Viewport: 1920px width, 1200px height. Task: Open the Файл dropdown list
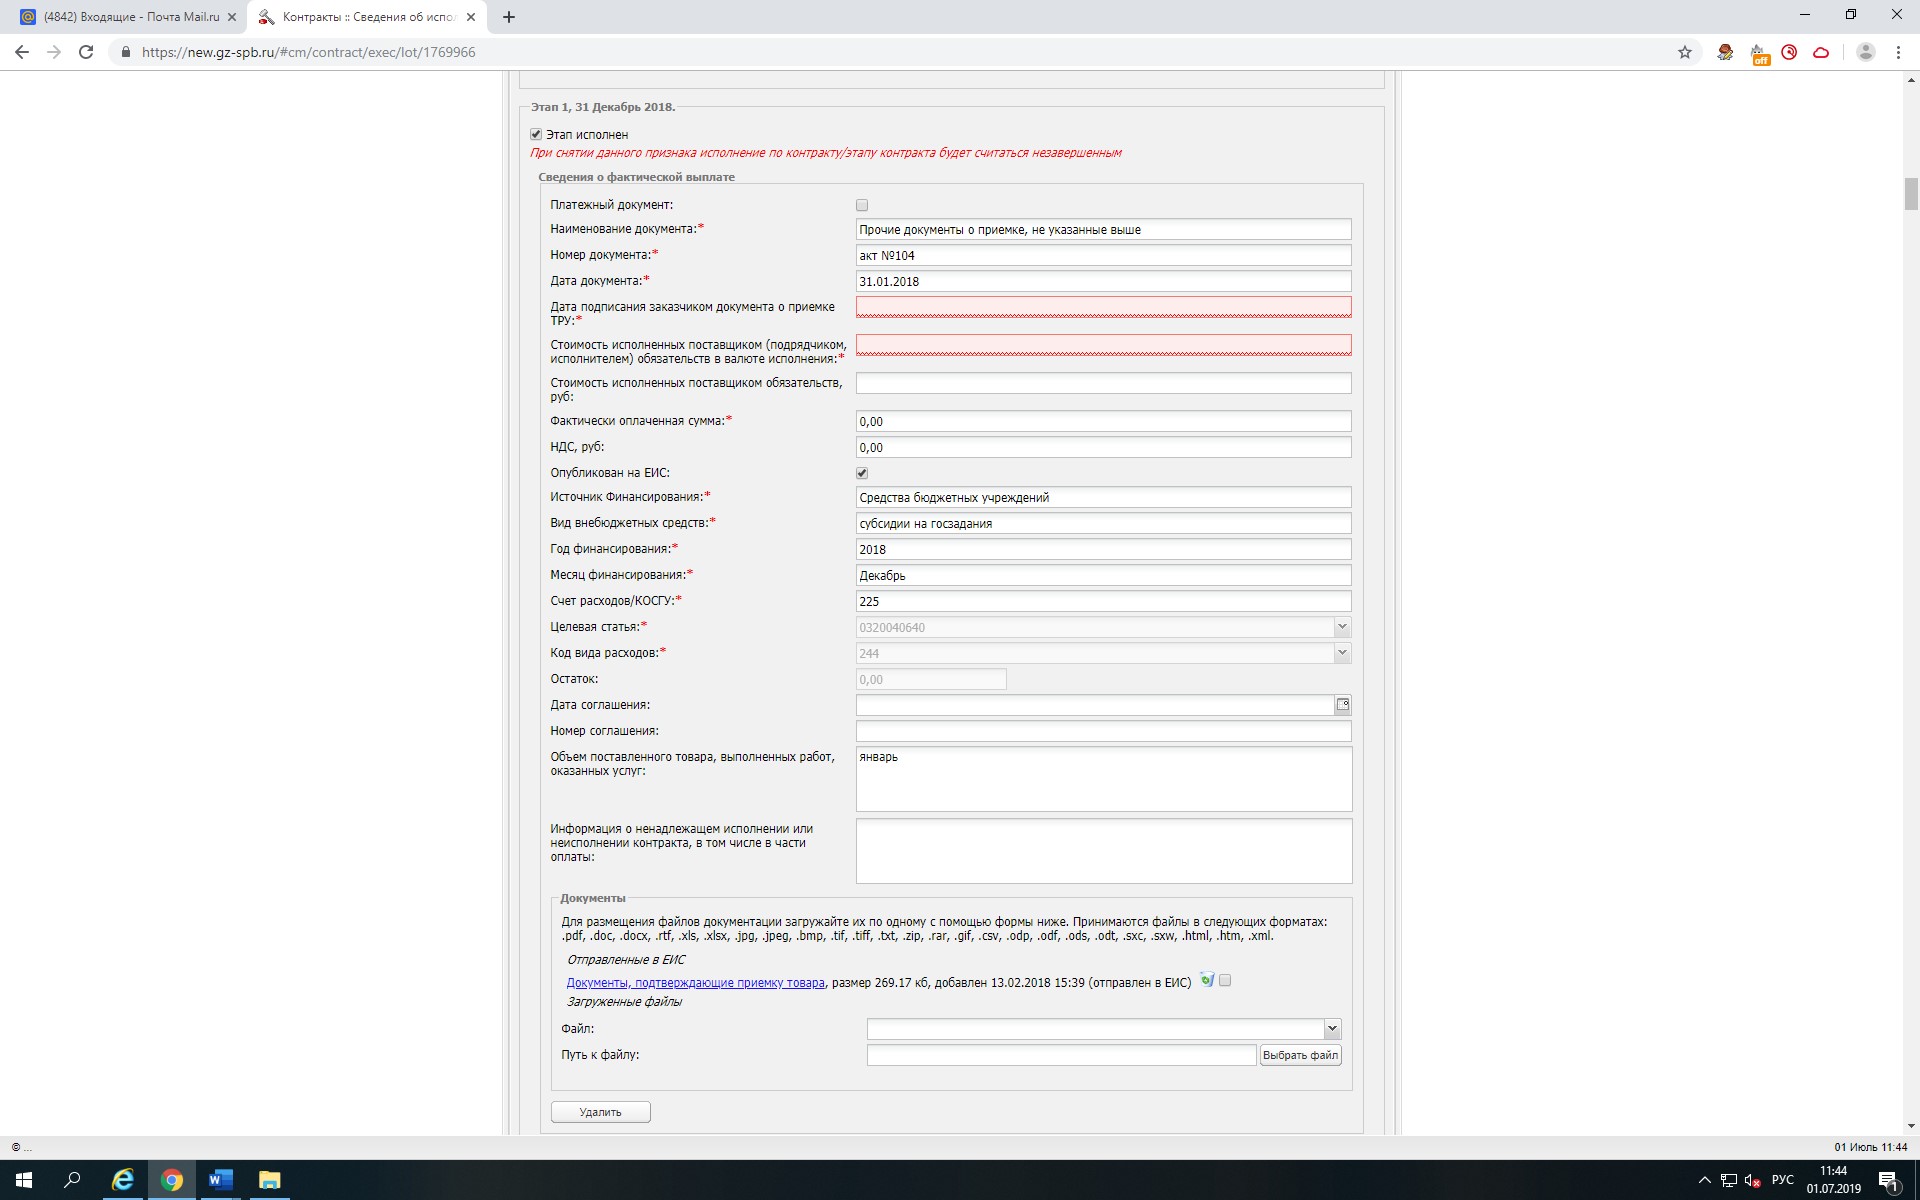[1331, 1029]
